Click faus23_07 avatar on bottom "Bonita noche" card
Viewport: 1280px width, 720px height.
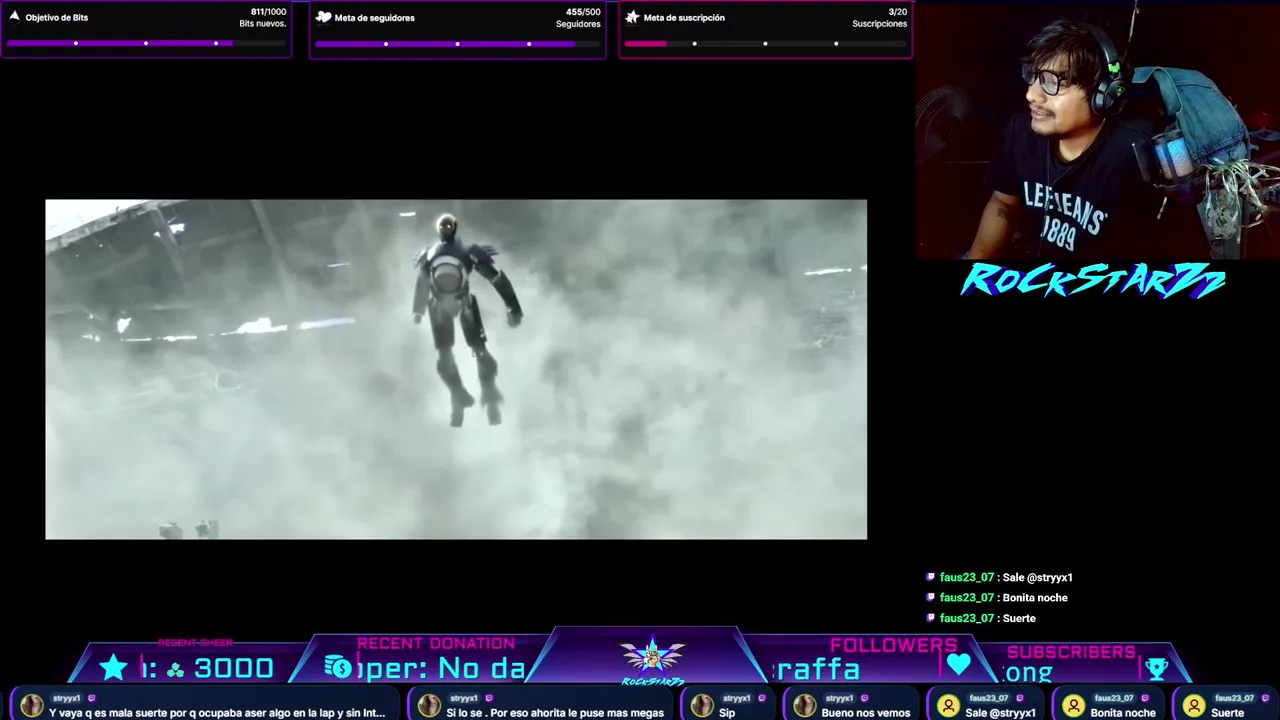pos(1073,707)
